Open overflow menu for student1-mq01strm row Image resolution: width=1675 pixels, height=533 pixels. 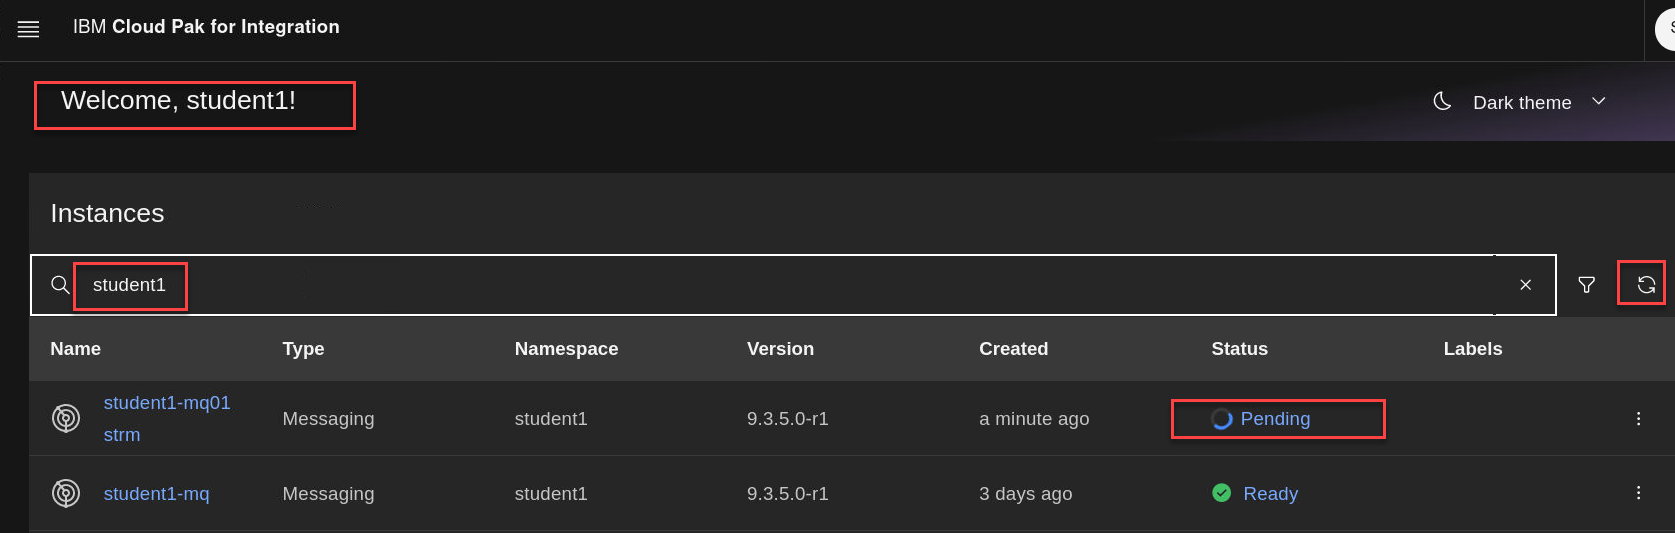[x=1638, y=418]
